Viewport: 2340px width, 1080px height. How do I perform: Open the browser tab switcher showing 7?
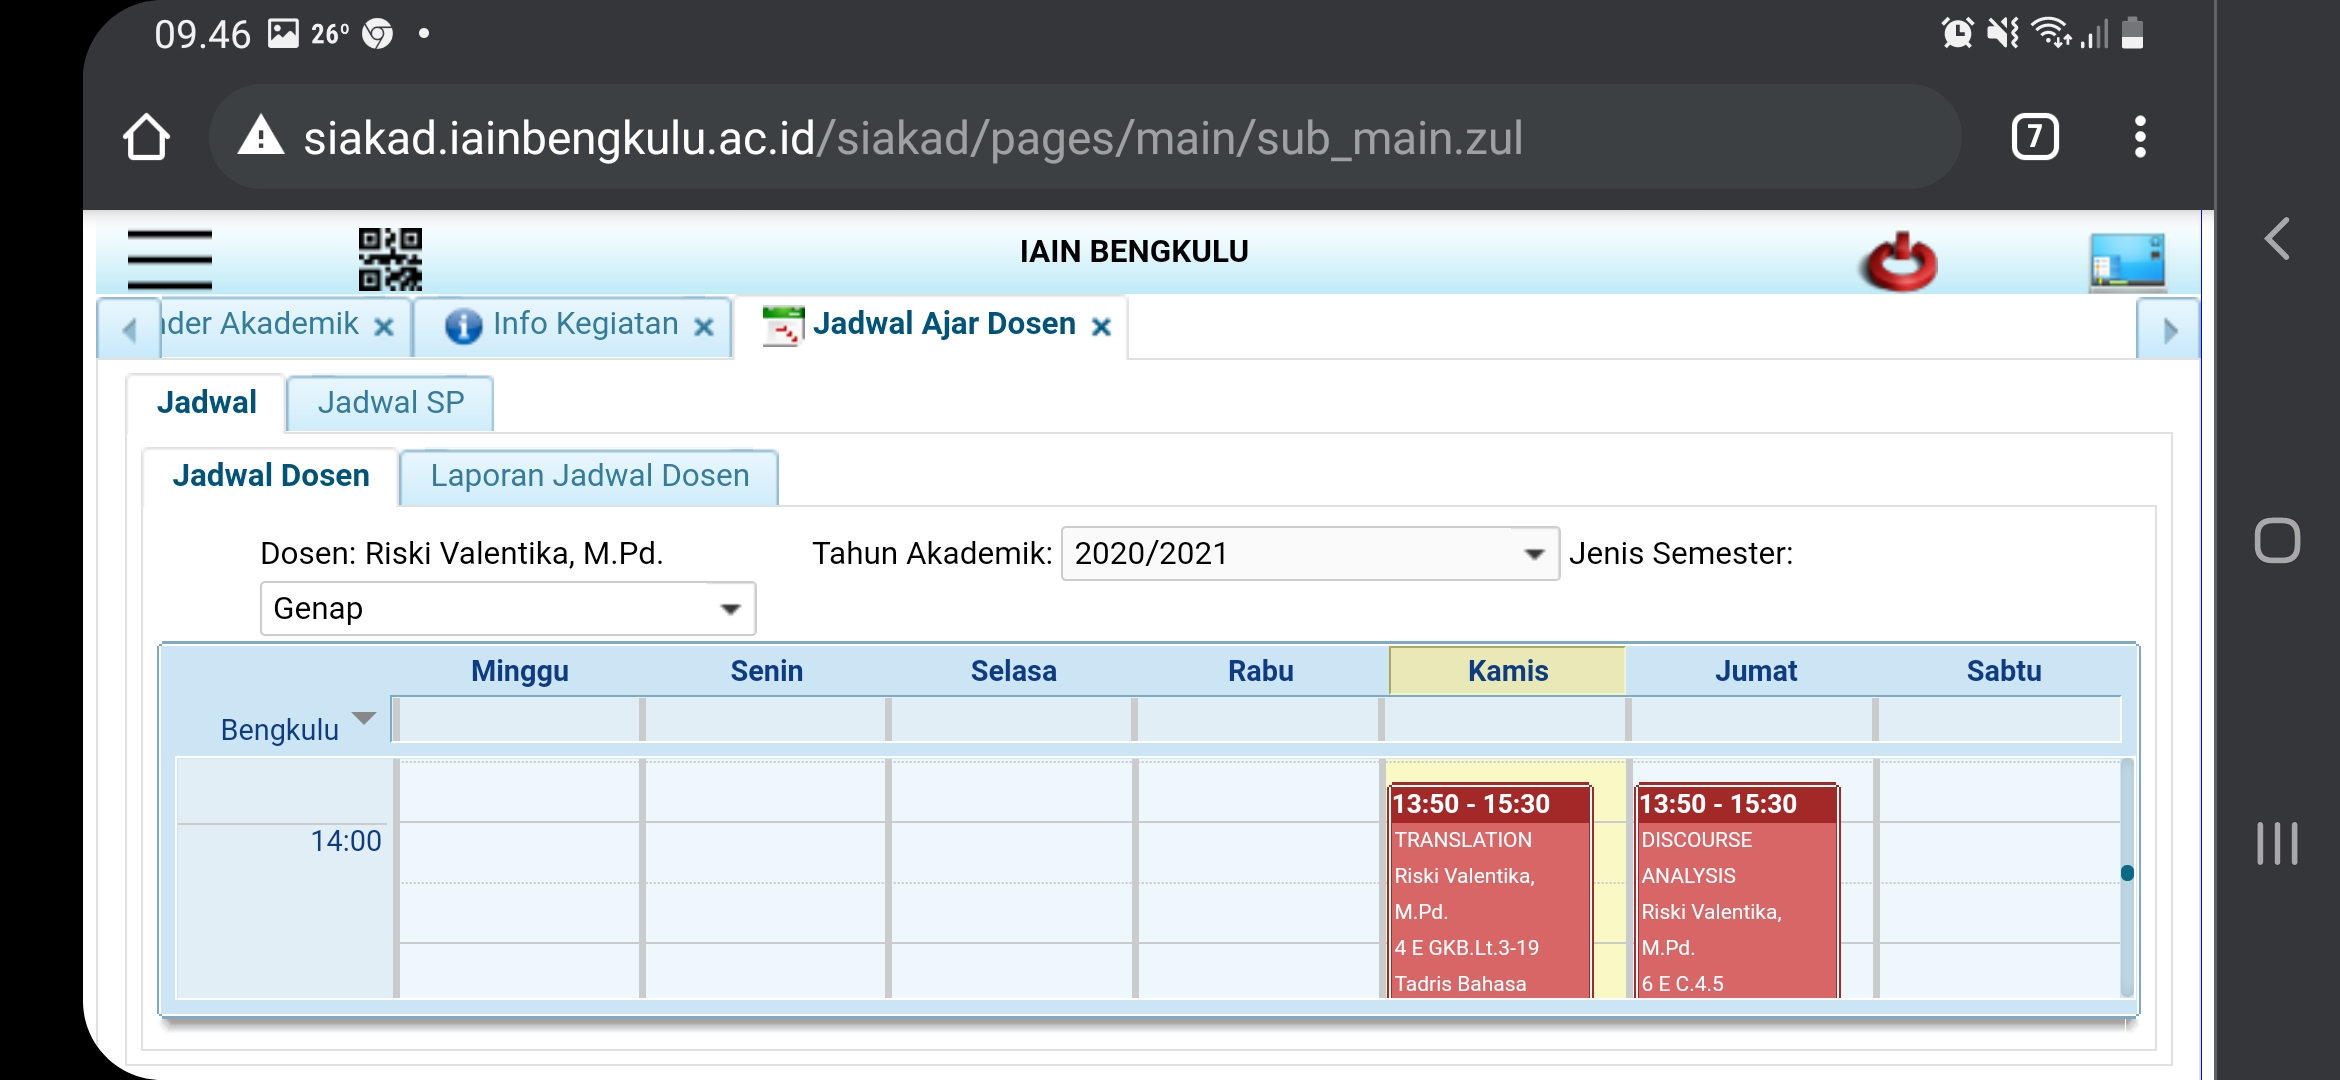point(2034,137)
